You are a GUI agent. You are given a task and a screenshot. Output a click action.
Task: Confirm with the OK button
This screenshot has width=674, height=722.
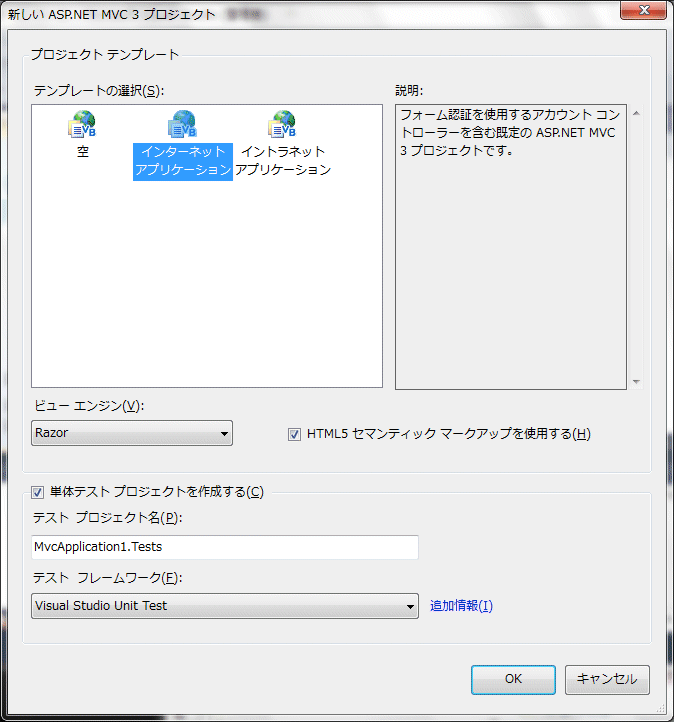tap(513, 679)
